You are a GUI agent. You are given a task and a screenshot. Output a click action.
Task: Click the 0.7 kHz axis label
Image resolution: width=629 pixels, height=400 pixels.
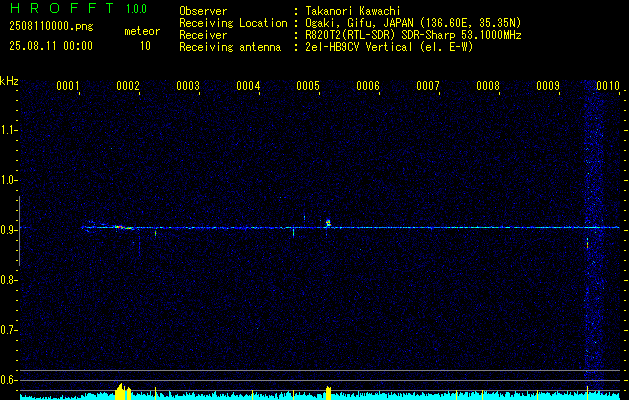pos(8,330)
